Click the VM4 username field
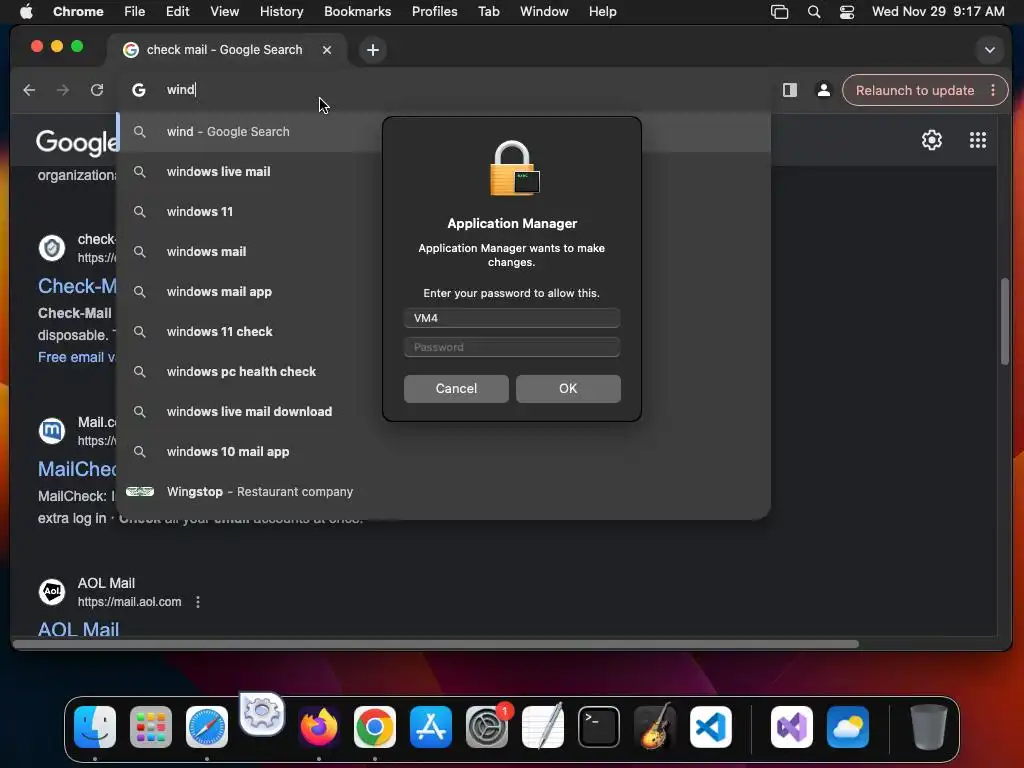The width and height of the screenshot is (1024, 768). point(512,318)
